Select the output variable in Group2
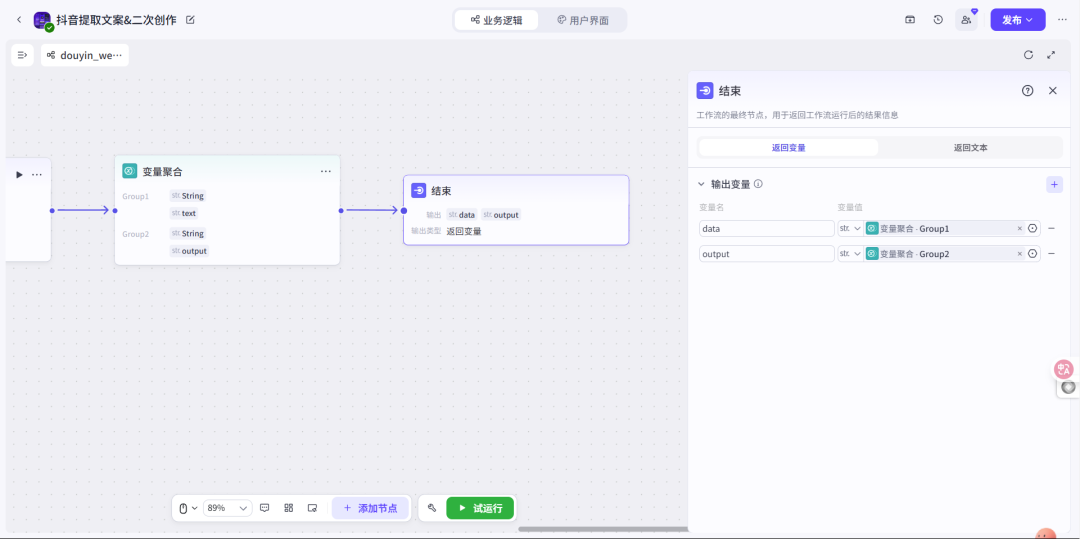The image size is (1080, 539). (189, 251)
